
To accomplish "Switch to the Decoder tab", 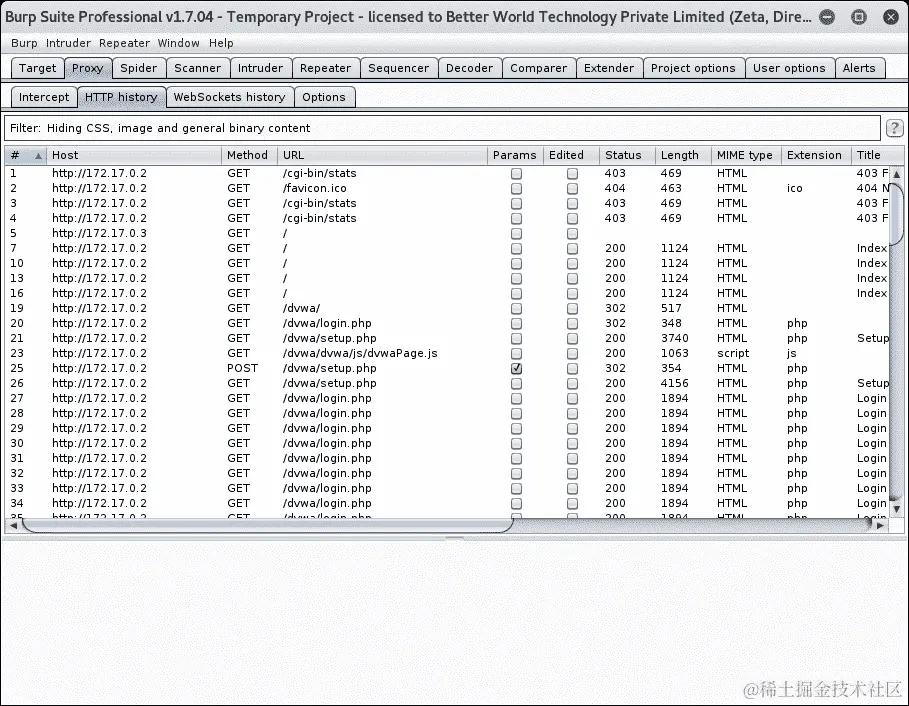I will point(470,68).
